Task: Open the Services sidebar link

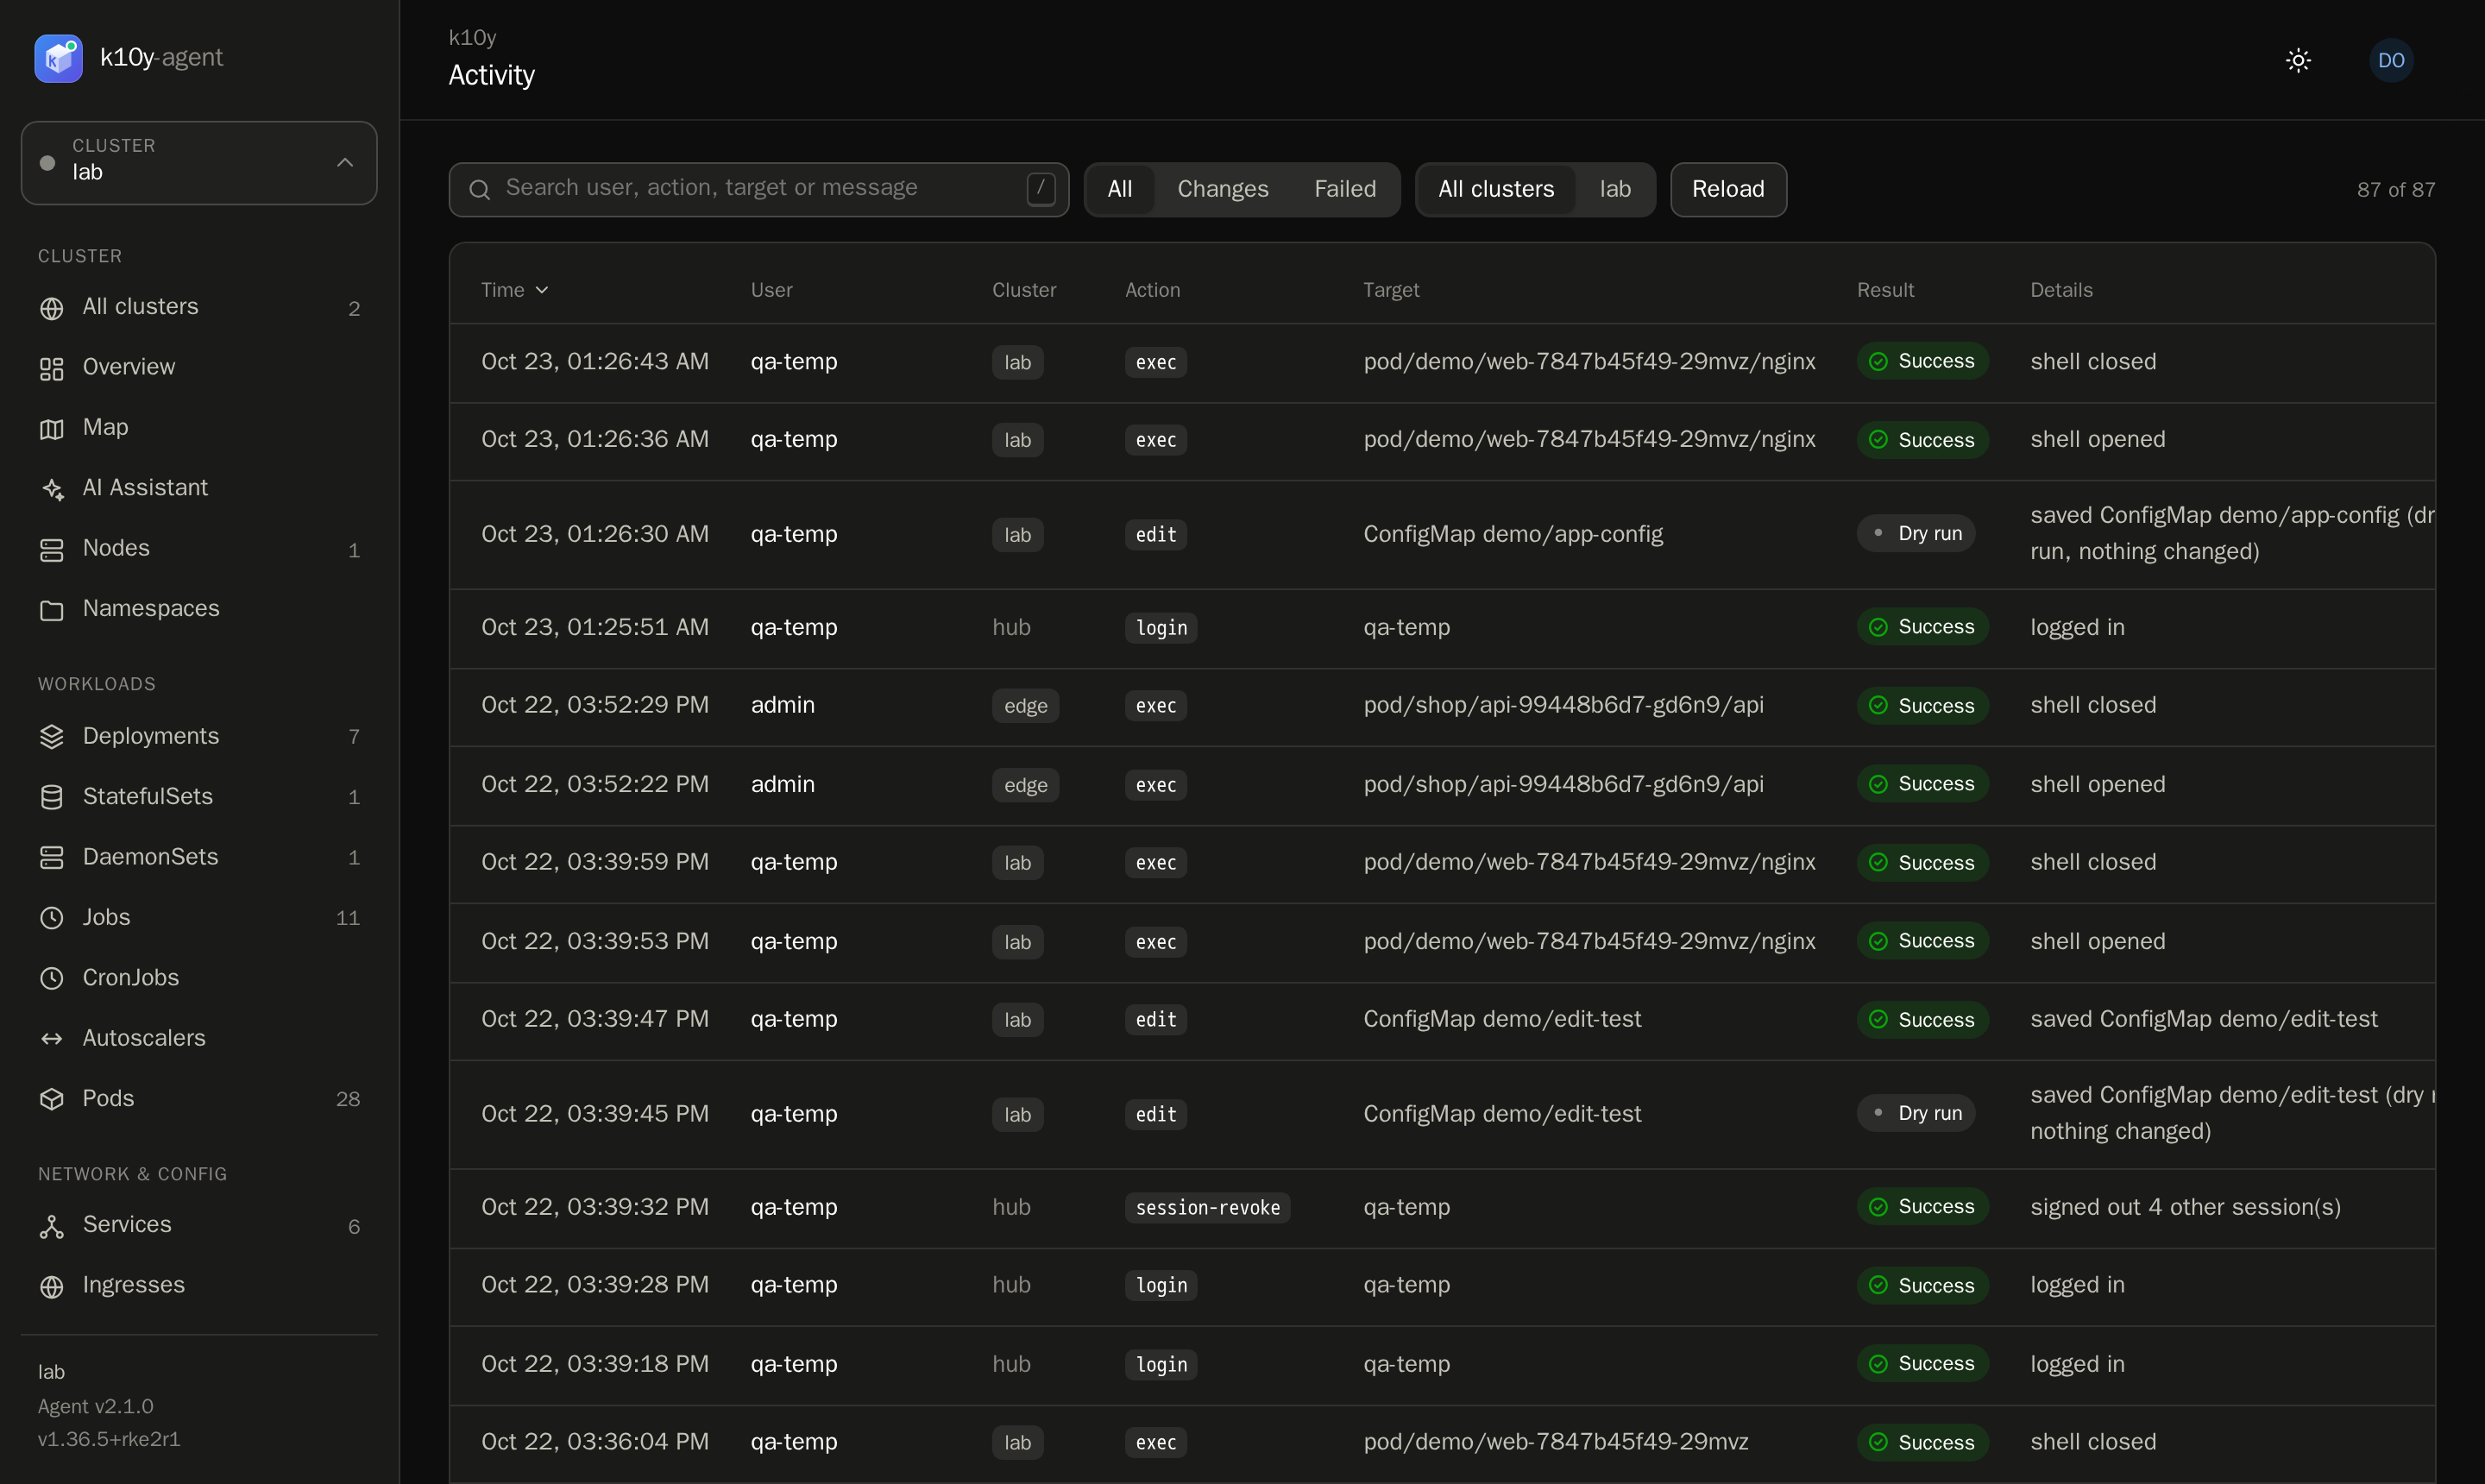Action: [199, 1225]
